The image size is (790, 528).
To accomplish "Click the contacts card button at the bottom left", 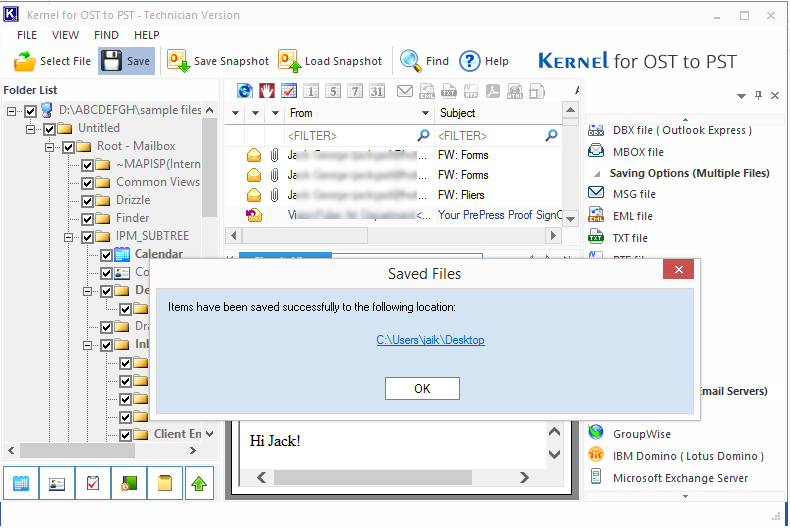I will 57,483.
